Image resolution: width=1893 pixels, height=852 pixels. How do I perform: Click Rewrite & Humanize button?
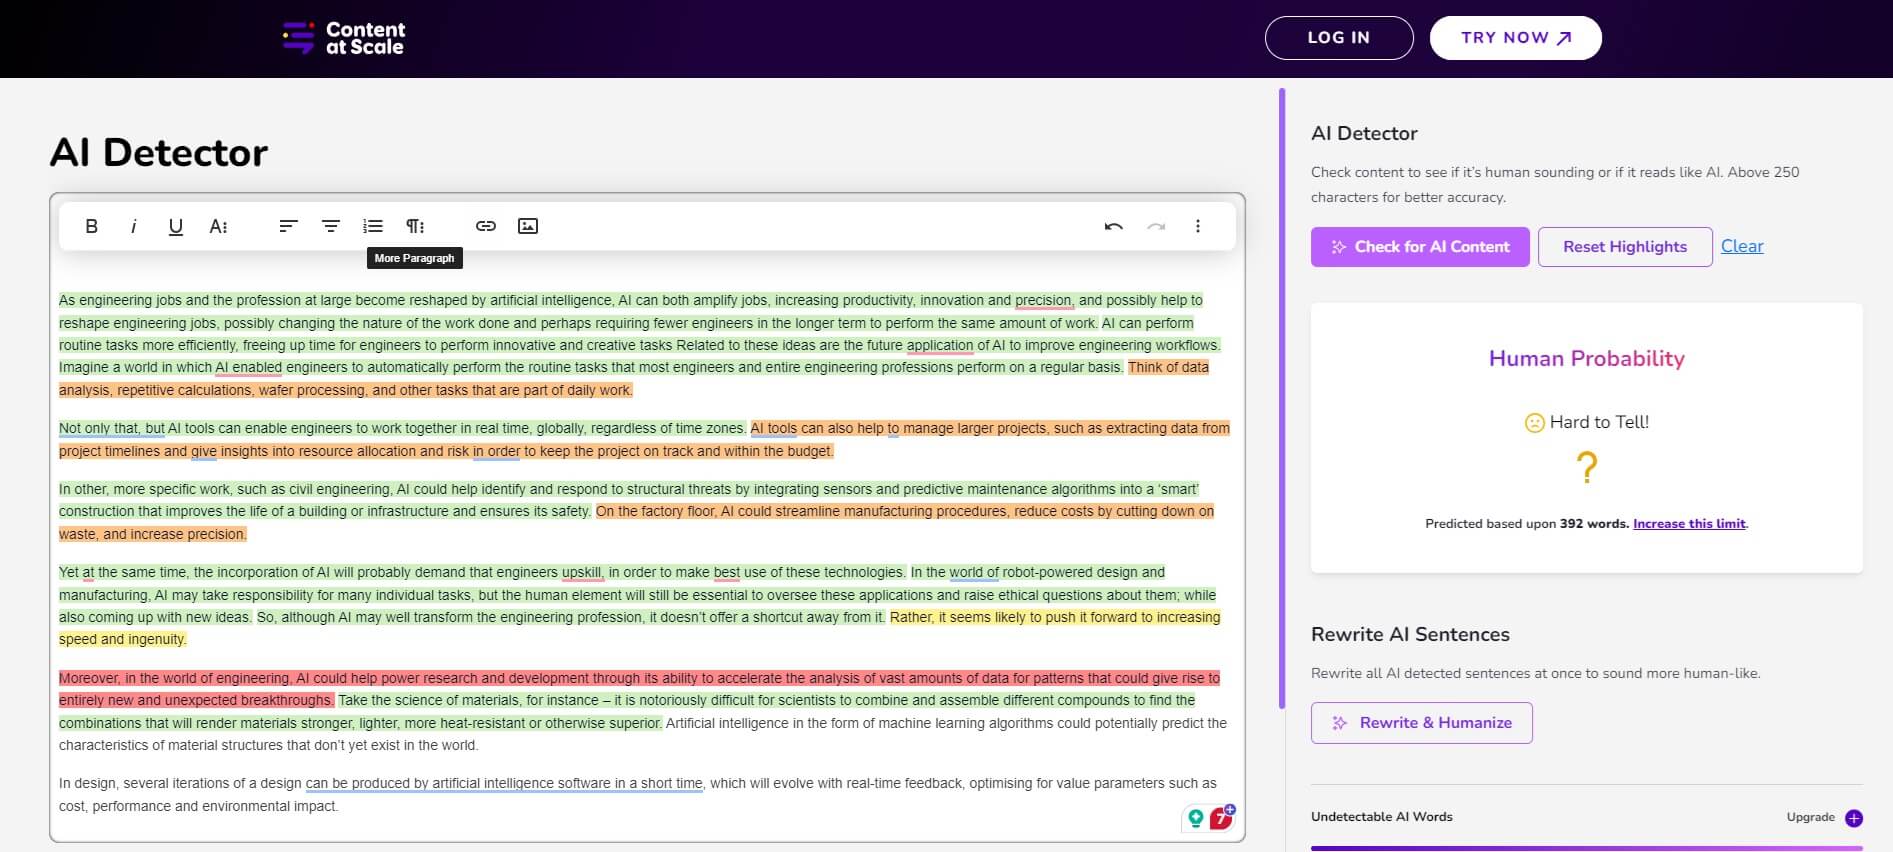pos(1421,723)
